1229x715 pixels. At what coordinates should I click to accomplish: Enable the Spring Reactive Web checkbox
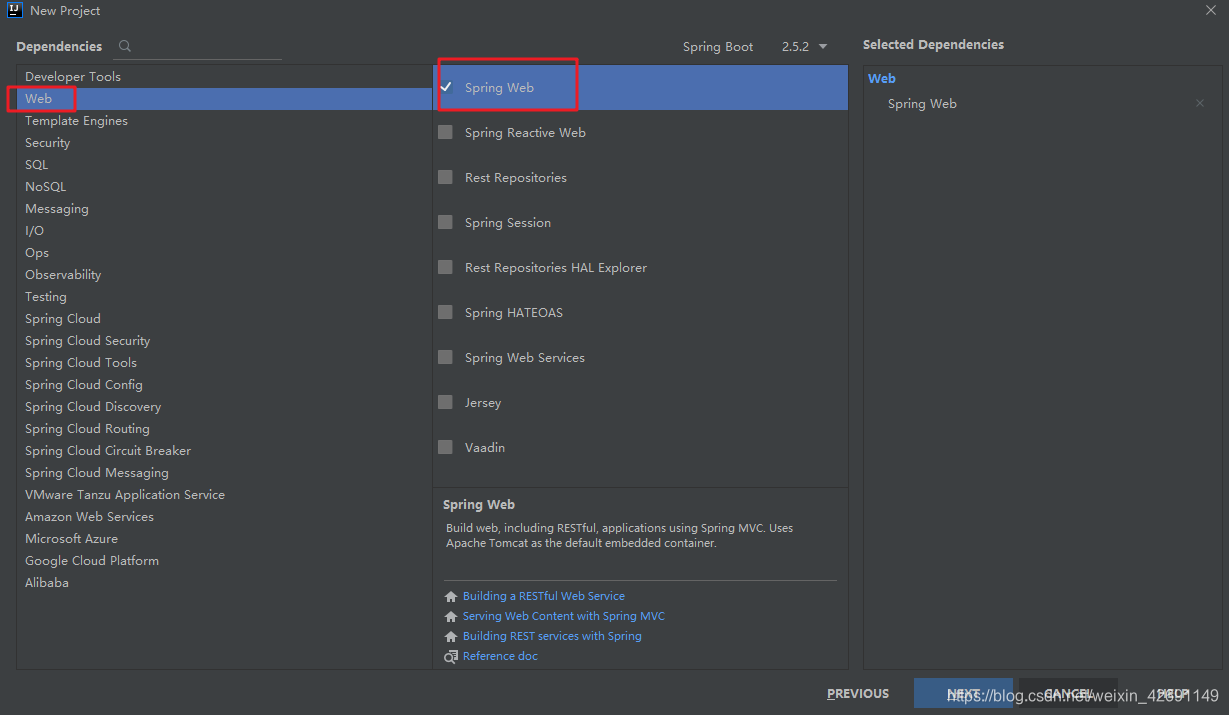(x=446, y=132)
